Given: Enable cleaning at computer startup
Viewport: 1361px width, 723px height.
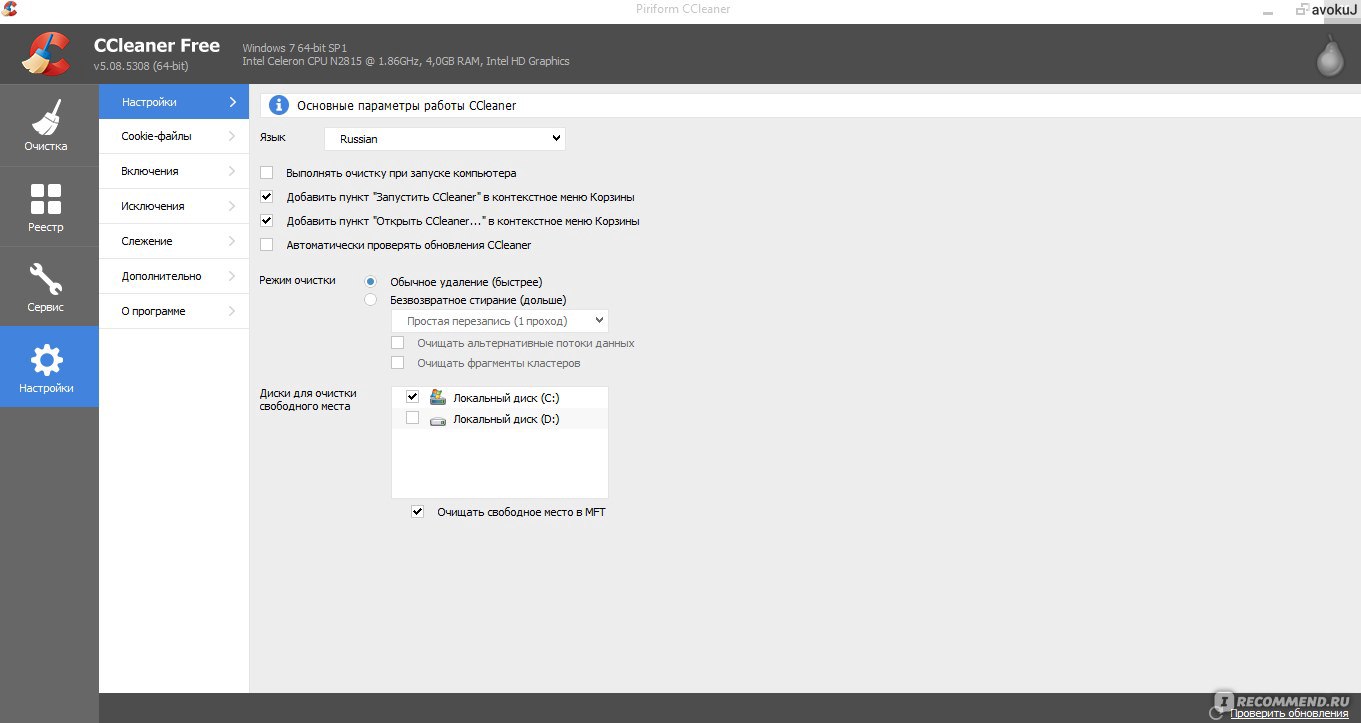Looking at the screenshot, I should [x=266, y=173].
